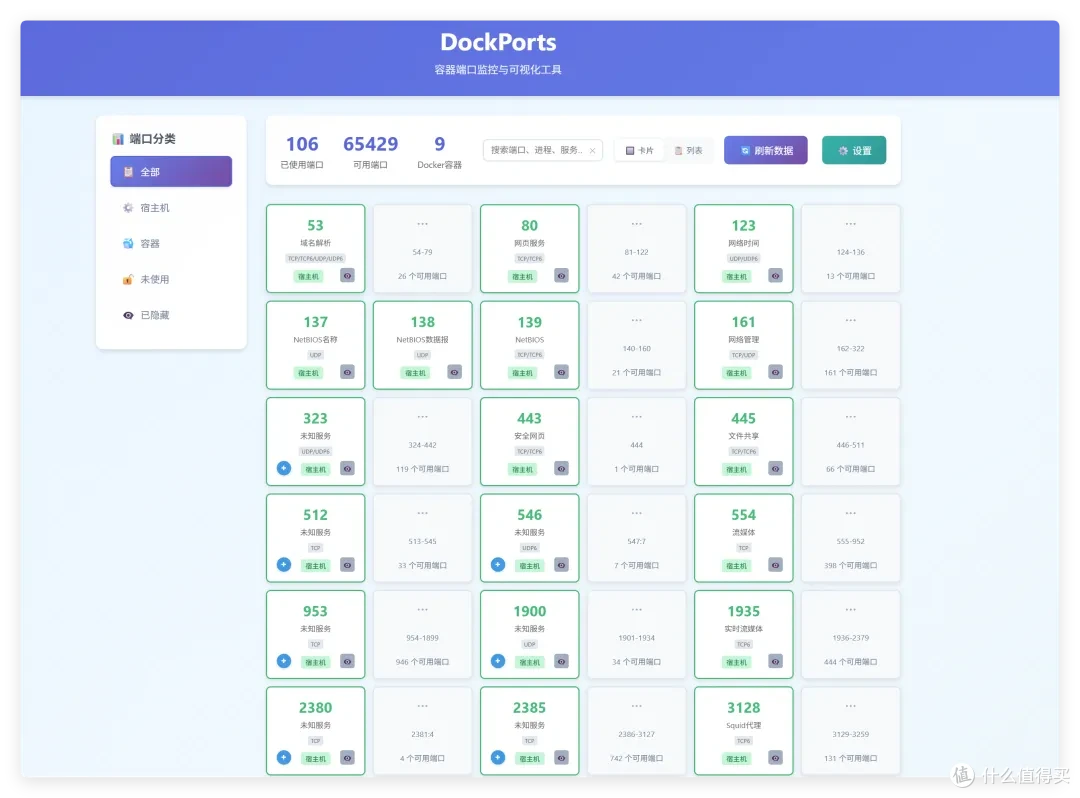Click blue plus icon on port 2385
This screenshot has width=1080, height=798.
[x=498, y=757]
